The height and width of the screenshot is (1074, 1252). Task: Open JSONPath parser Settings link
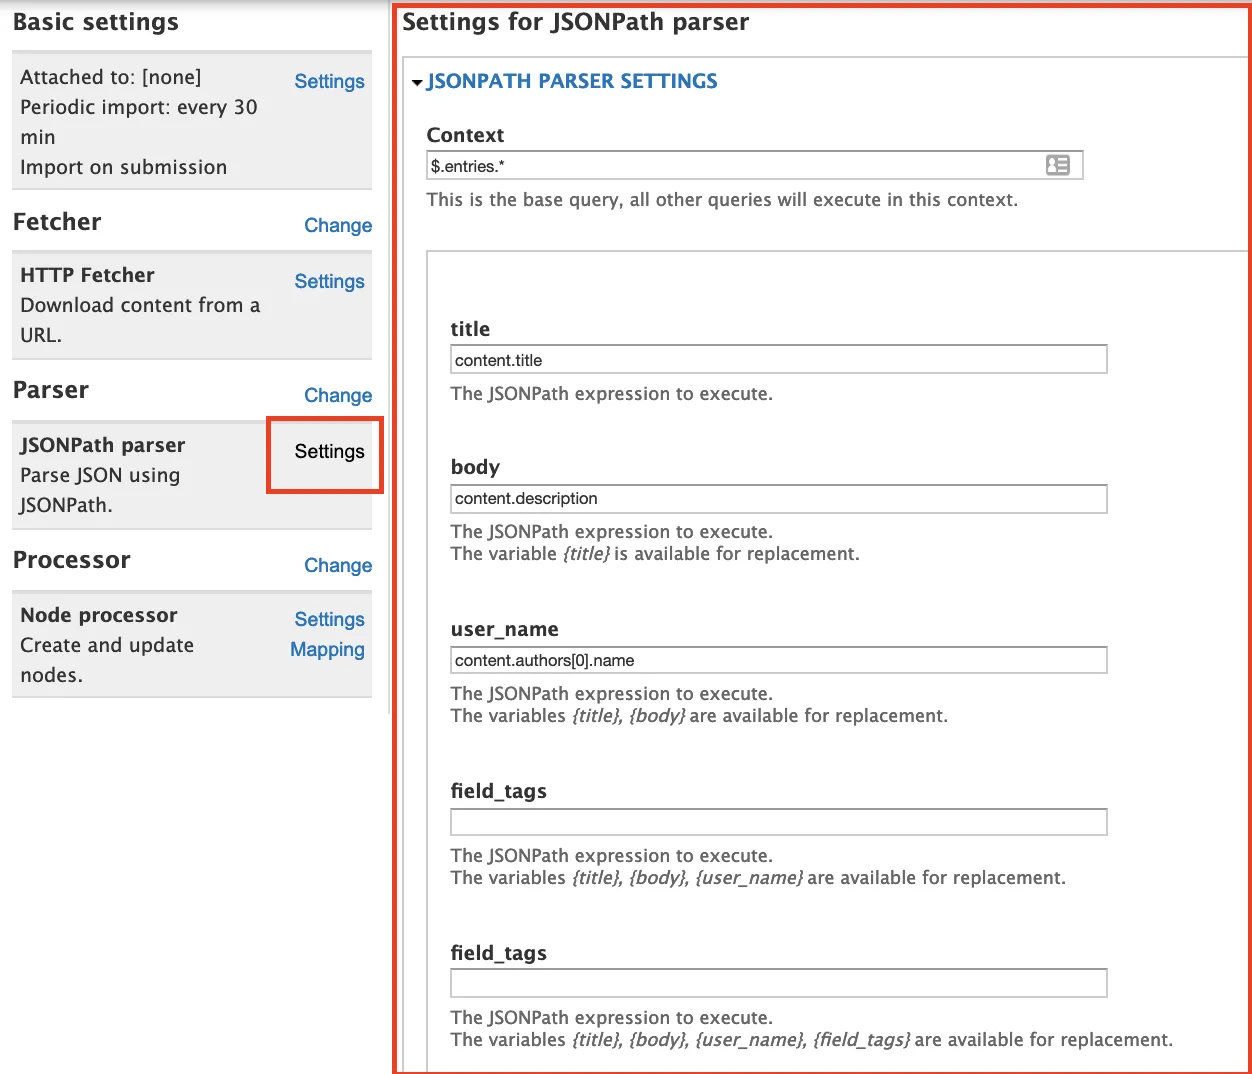(x=329, y=451)
